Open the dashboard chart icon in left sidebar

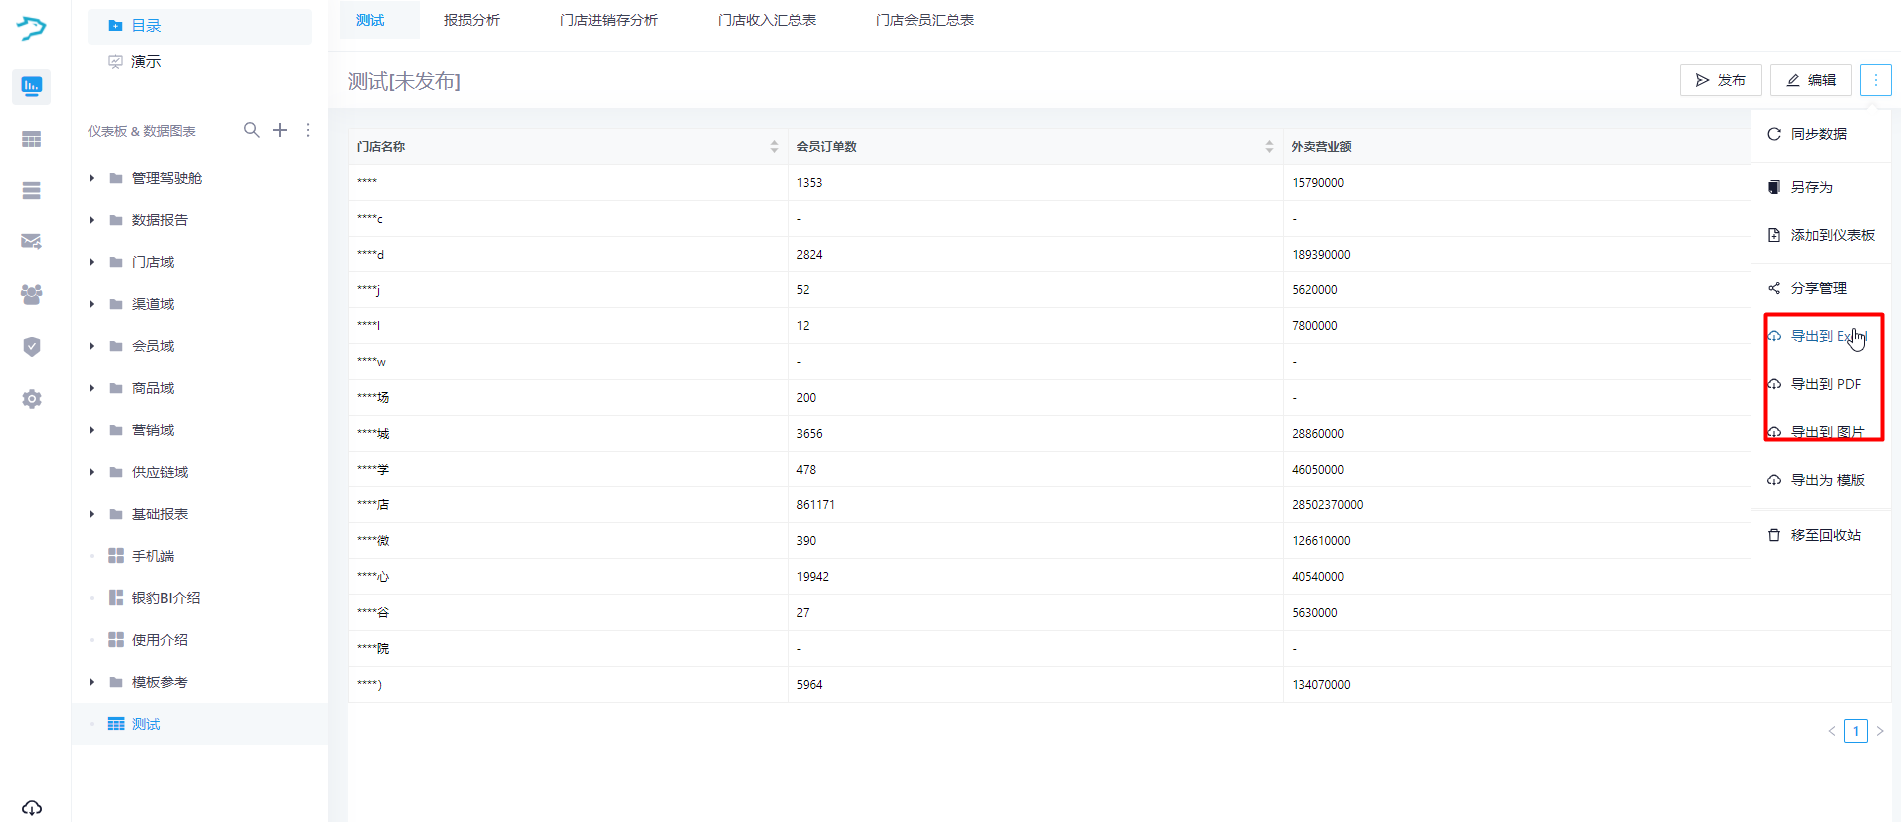[x=32, y=87]
